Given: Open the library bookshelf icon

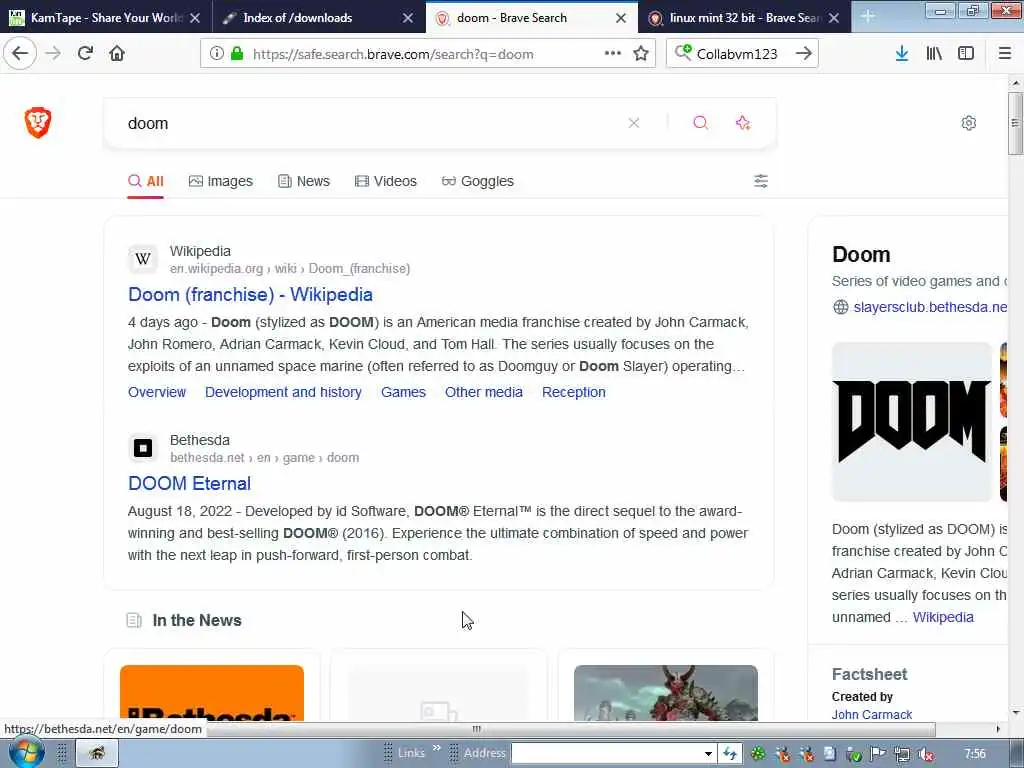Looking at the screenshot, I should click(x=934, y=54).
